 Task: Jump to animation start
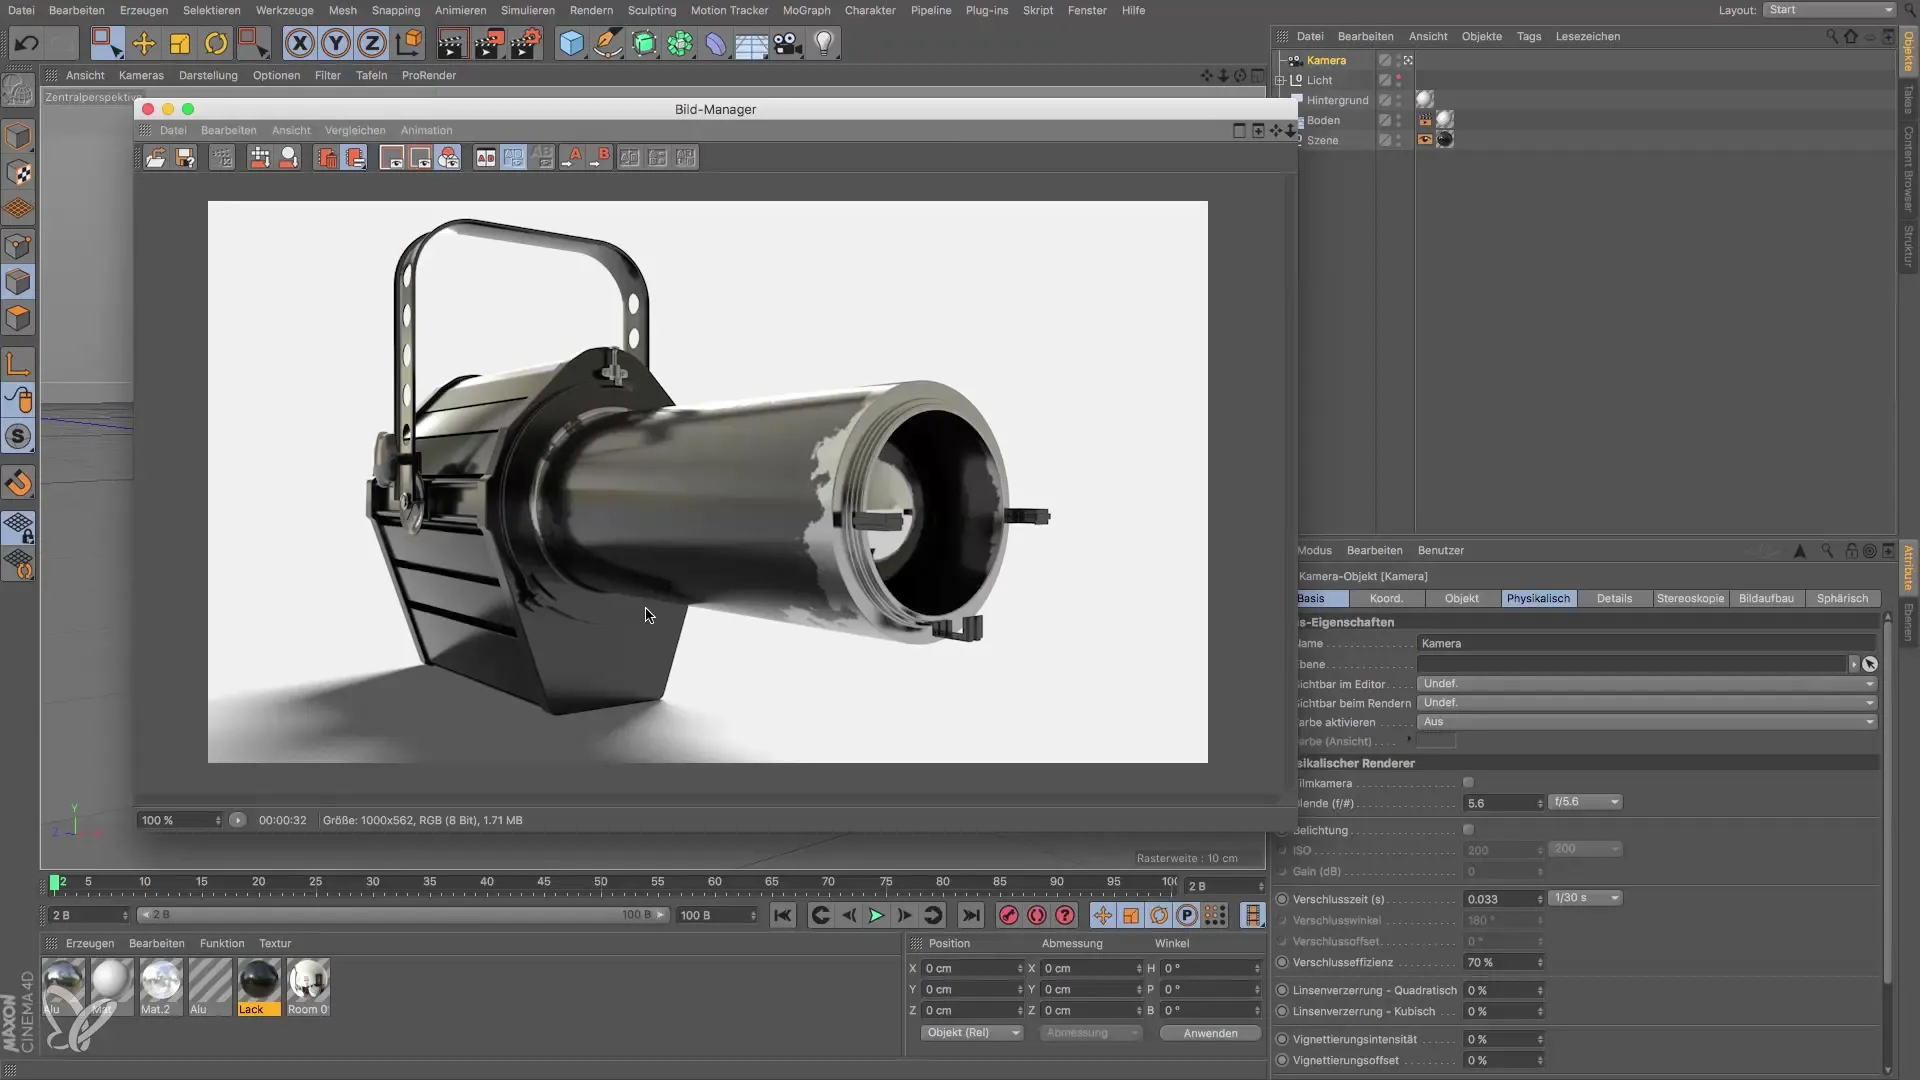tap(783, 915)
